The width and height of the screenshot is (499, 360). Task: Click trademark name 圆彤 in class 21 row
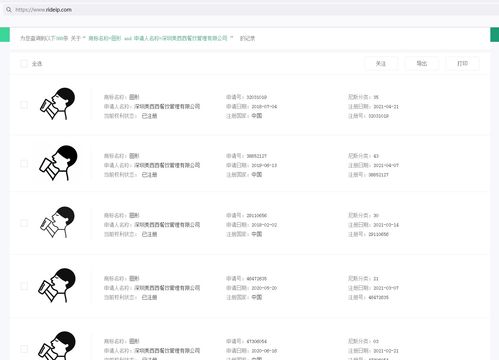[134, 278]
